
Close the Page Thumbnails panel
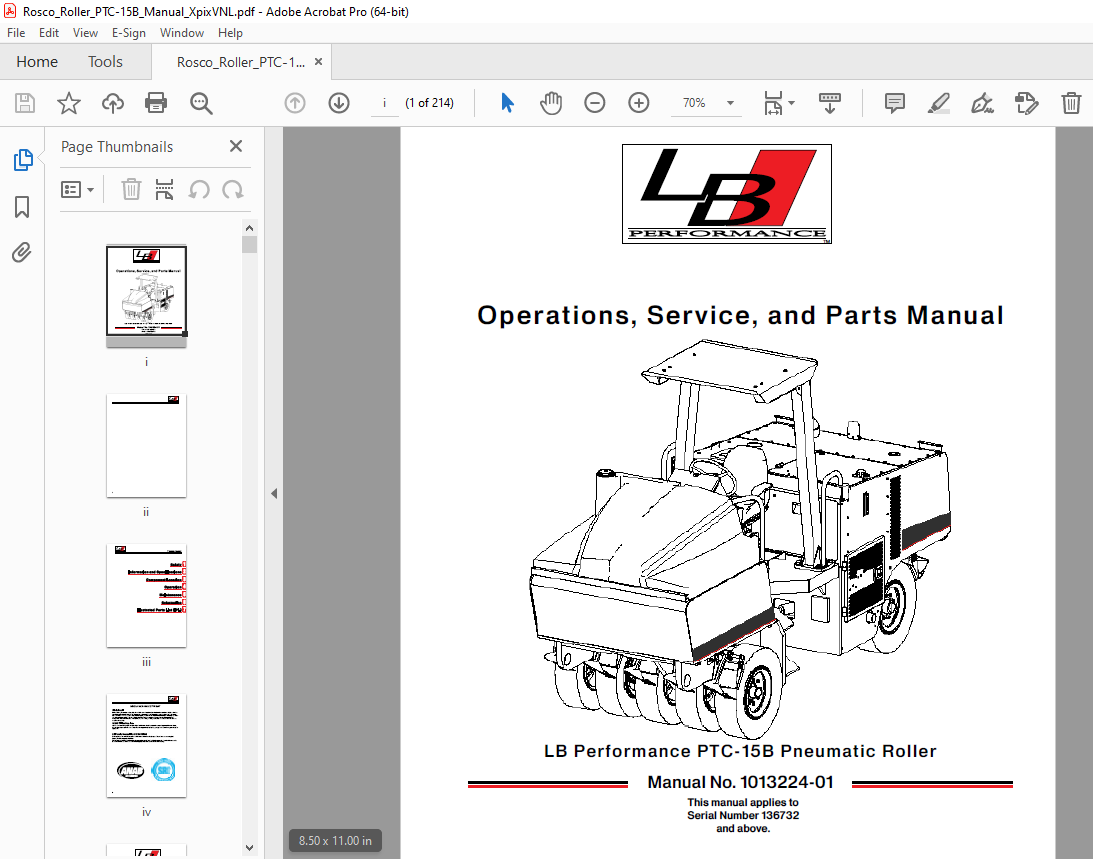pos(236,146)
